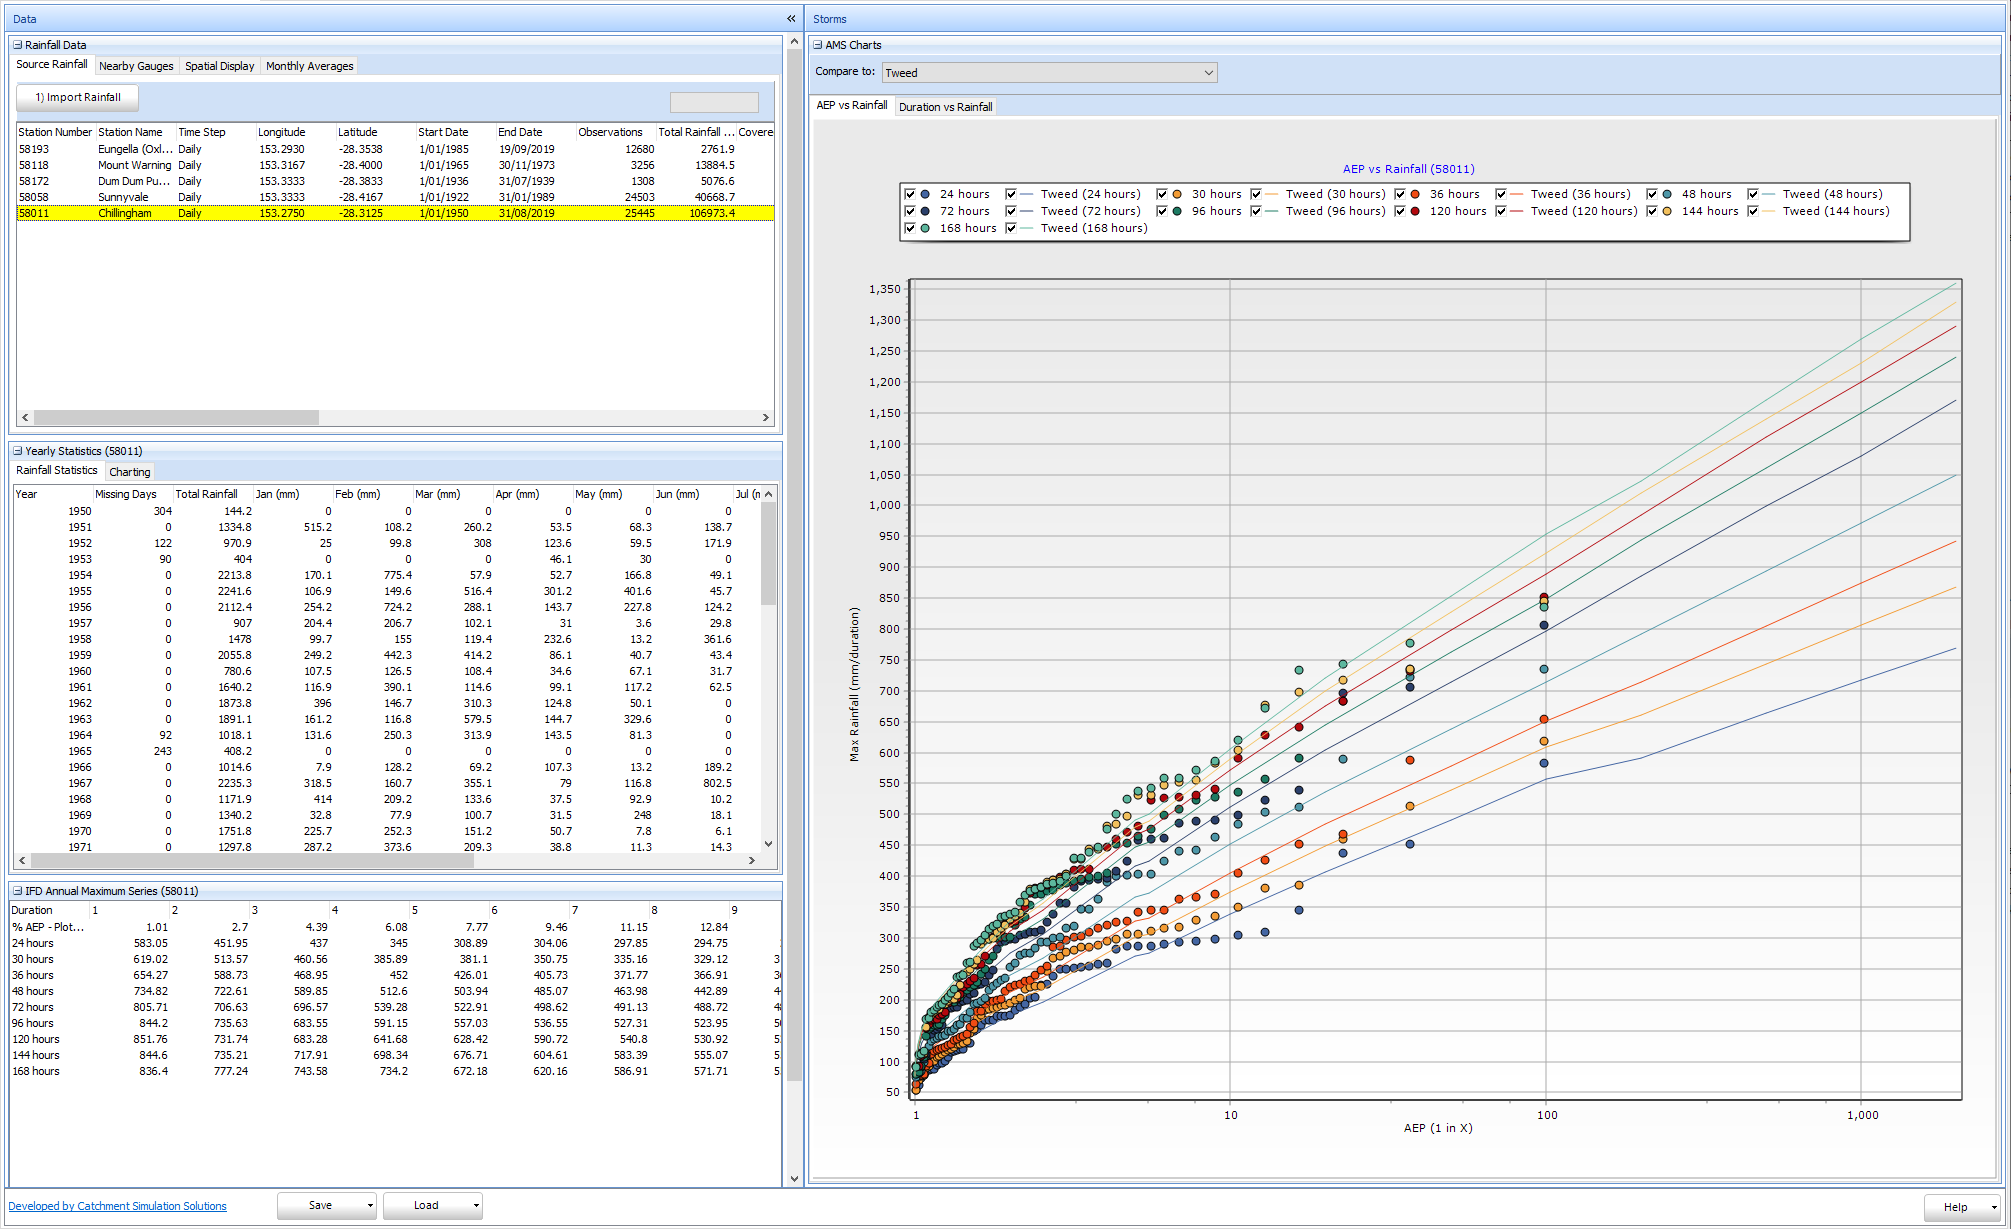Viewport: 2011px width, 1229px height.
Task: Click down scroll arrow of Data panel
Action: tap(794, 1178)
